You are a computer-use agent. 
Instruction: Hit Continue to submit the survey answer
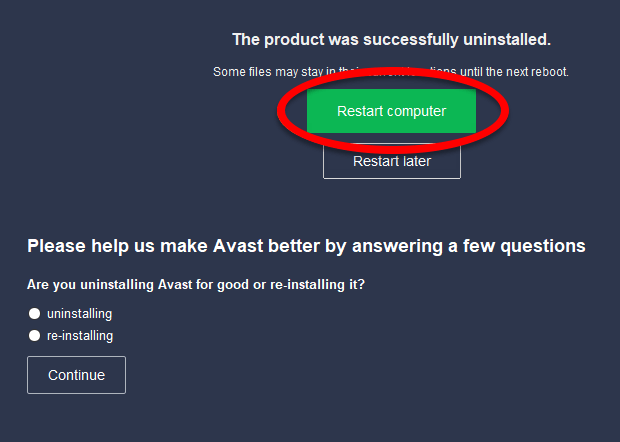point(76,375)
